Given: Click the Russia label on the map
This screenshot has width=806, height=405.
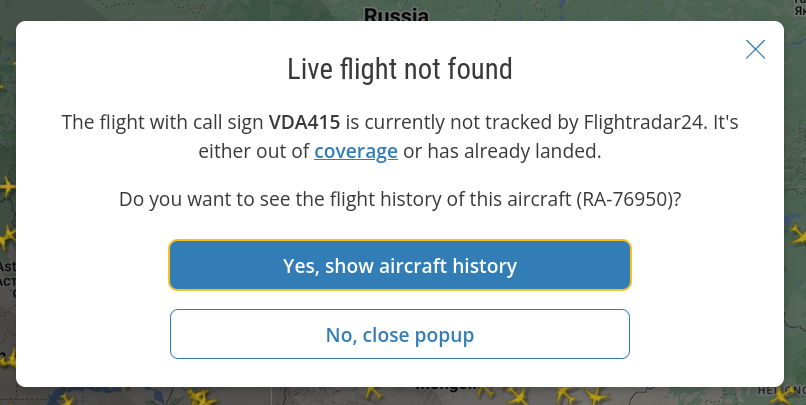Looking at the screenshot, I should point(396,14).
